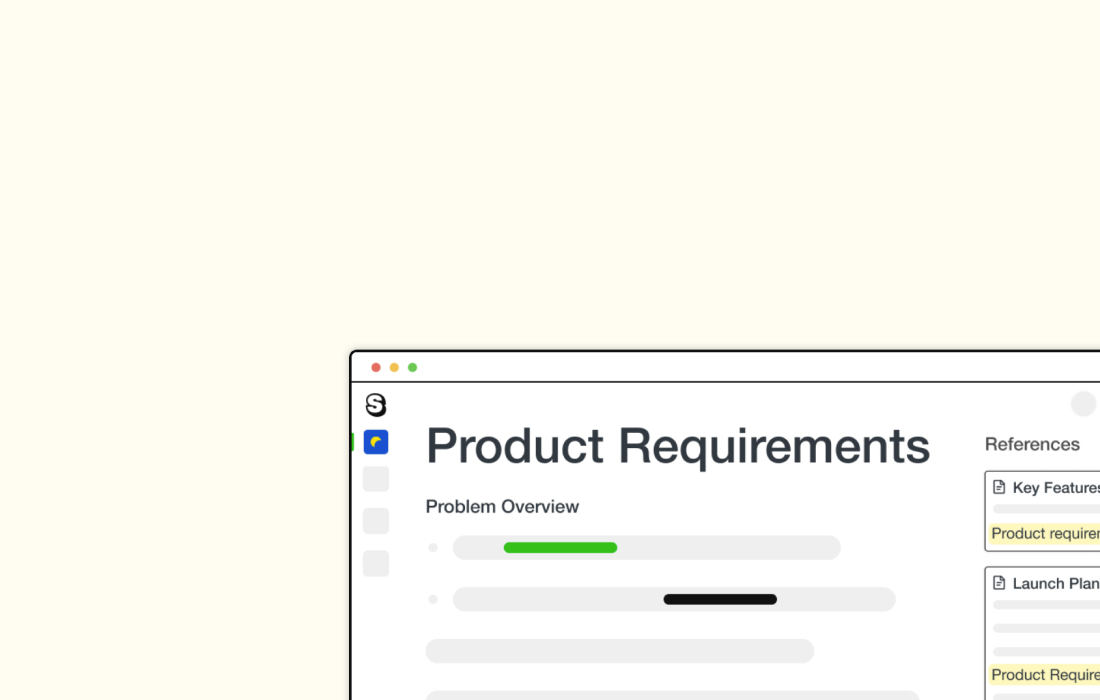Close the window with the red button

376,368
